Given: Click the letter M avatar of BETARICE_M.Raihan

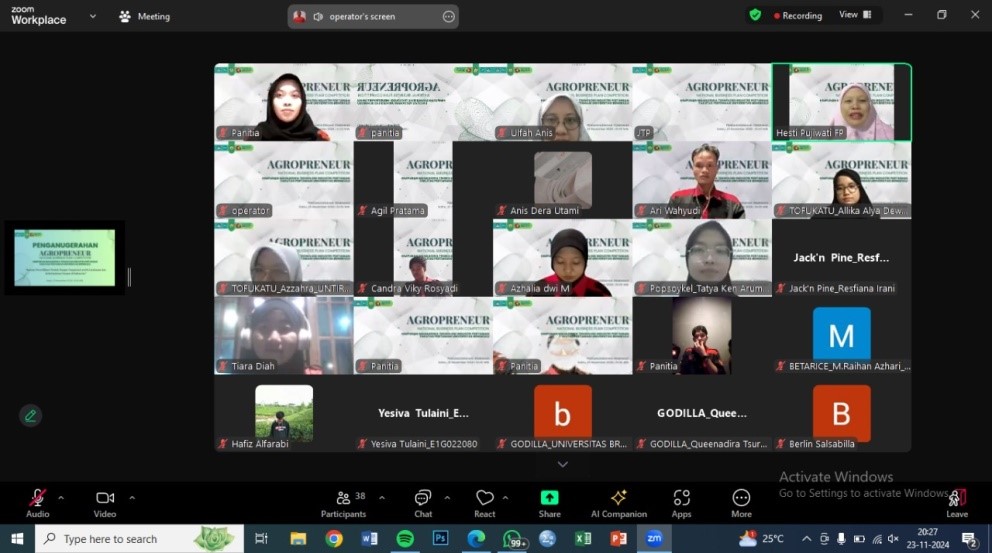Looking at the screenshot, I should coord(841,334).
